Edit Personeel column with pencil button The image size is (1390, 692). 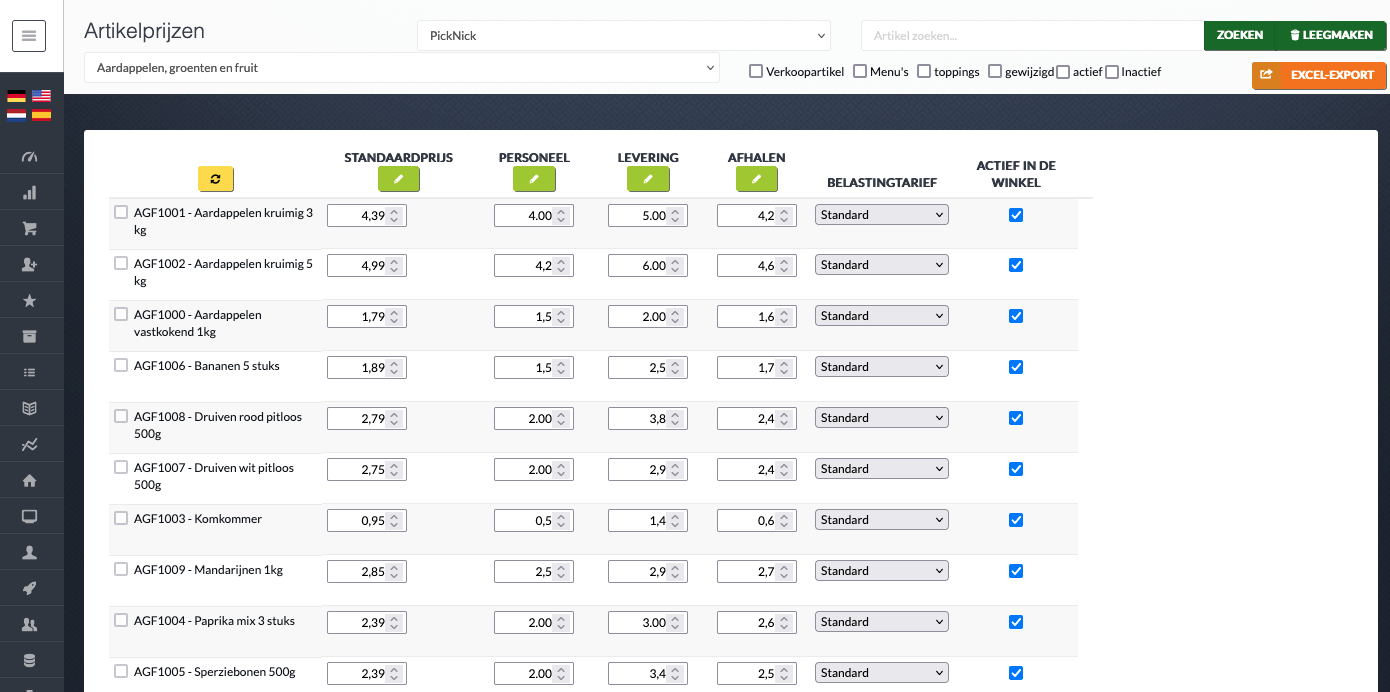point(534,179)
